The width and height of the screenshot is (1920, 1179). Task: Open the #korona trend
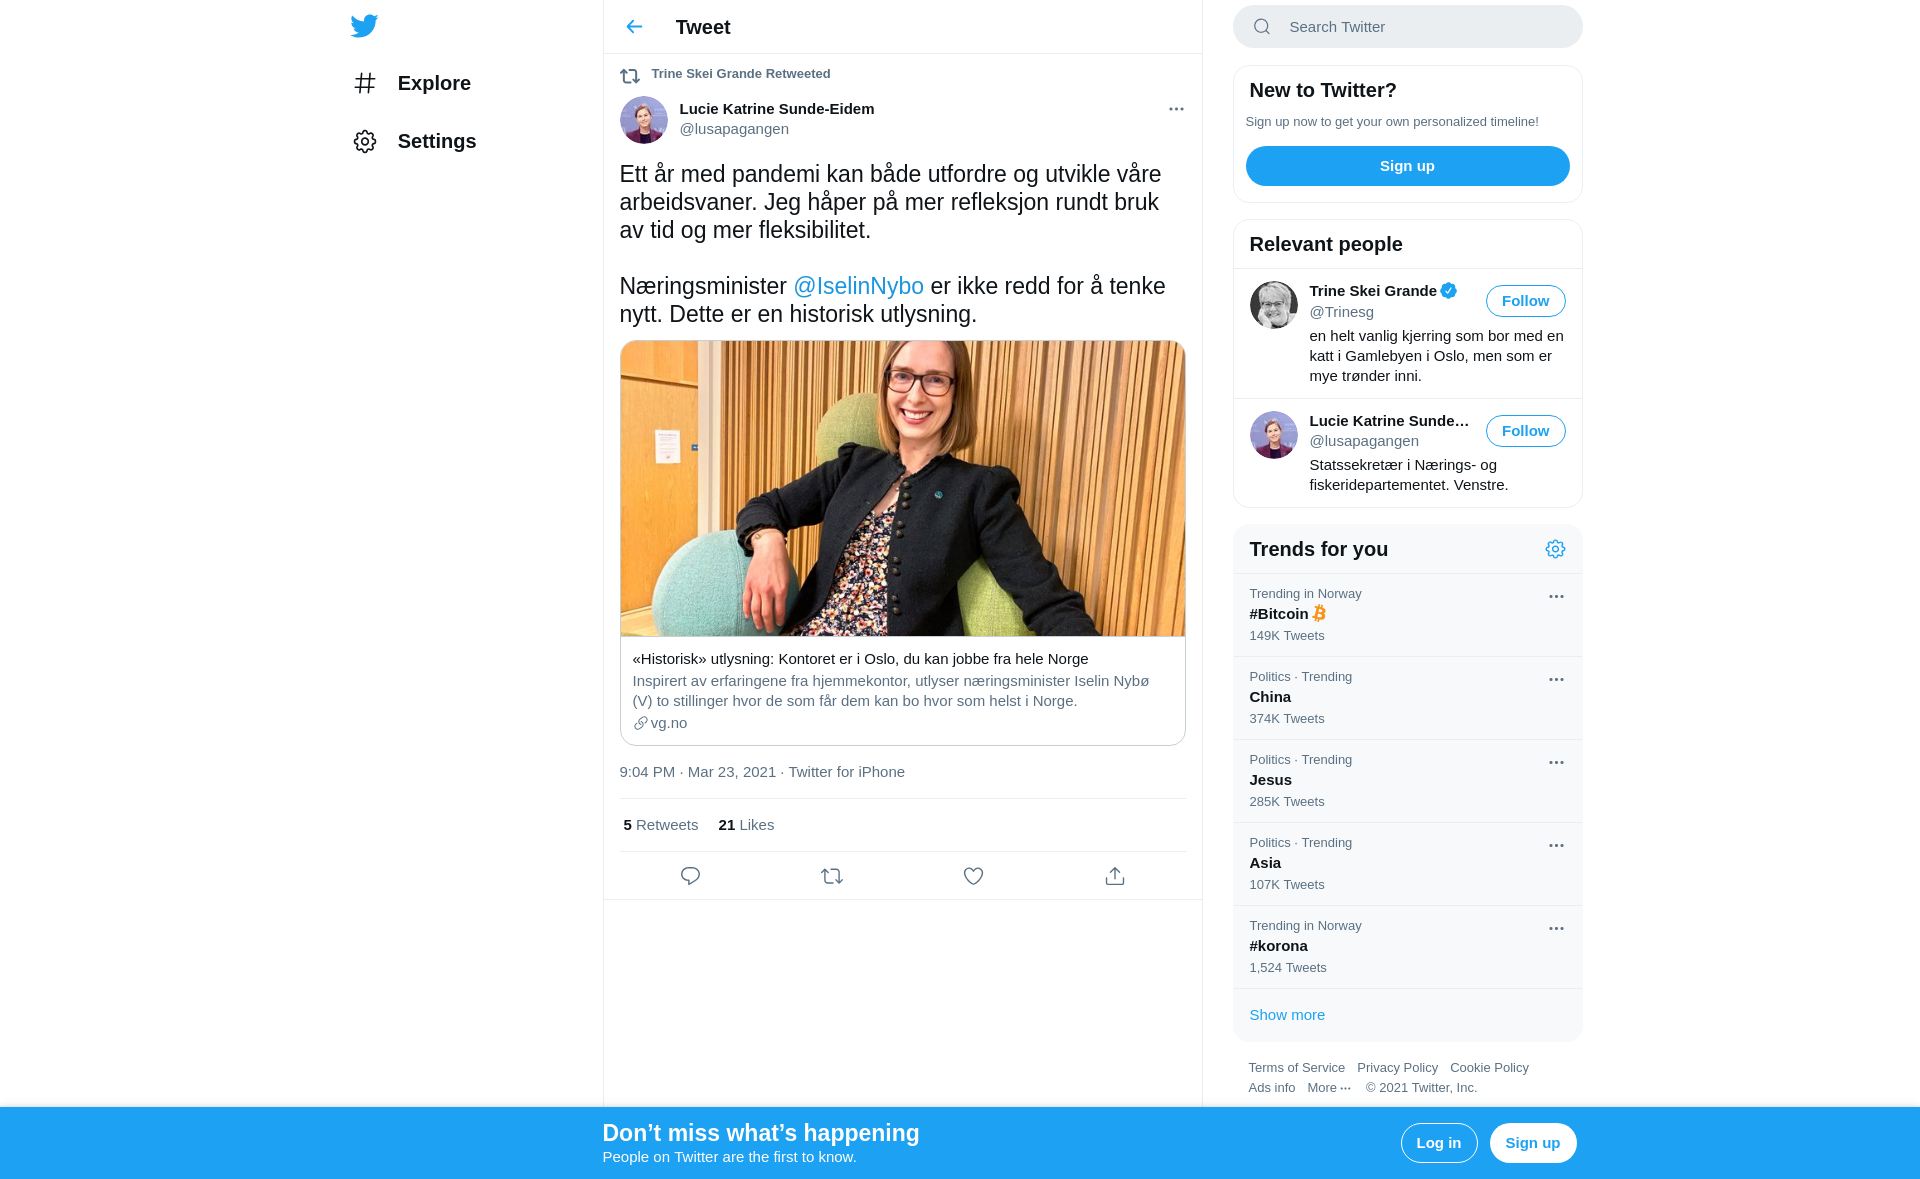(1408, 947)
